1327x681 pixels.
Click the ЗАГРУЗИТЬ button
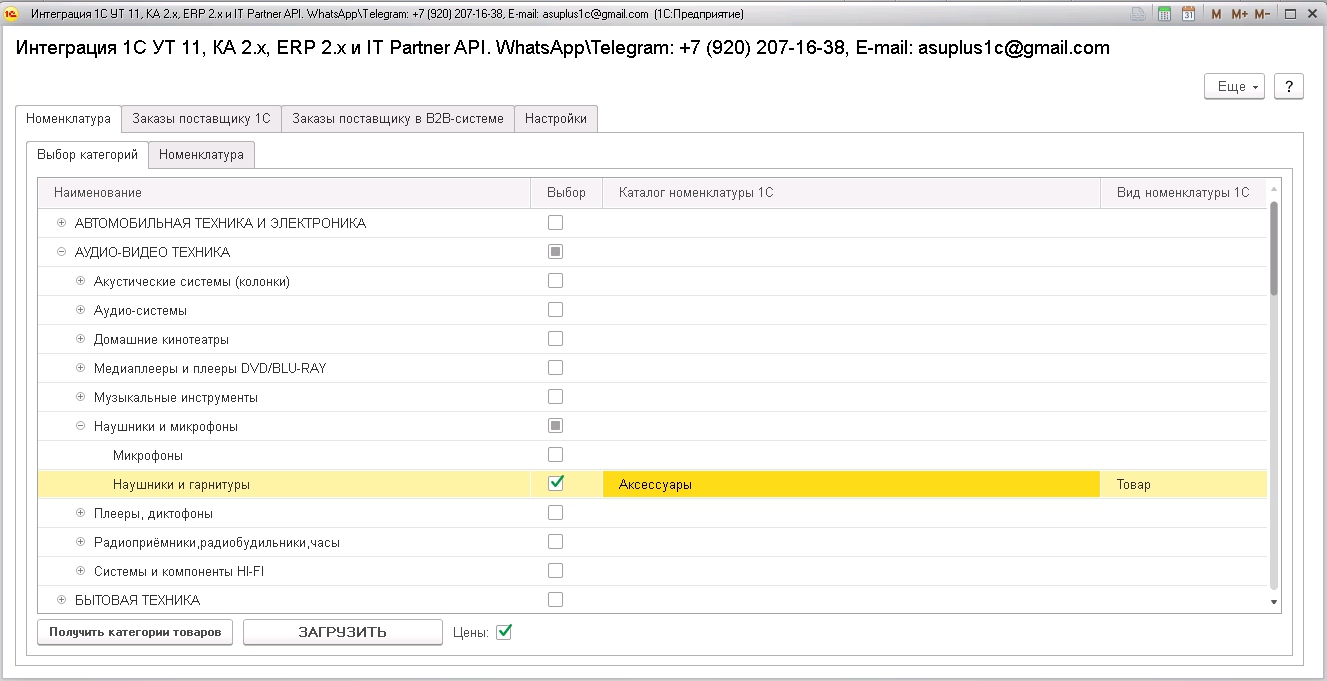click(342, 632)
